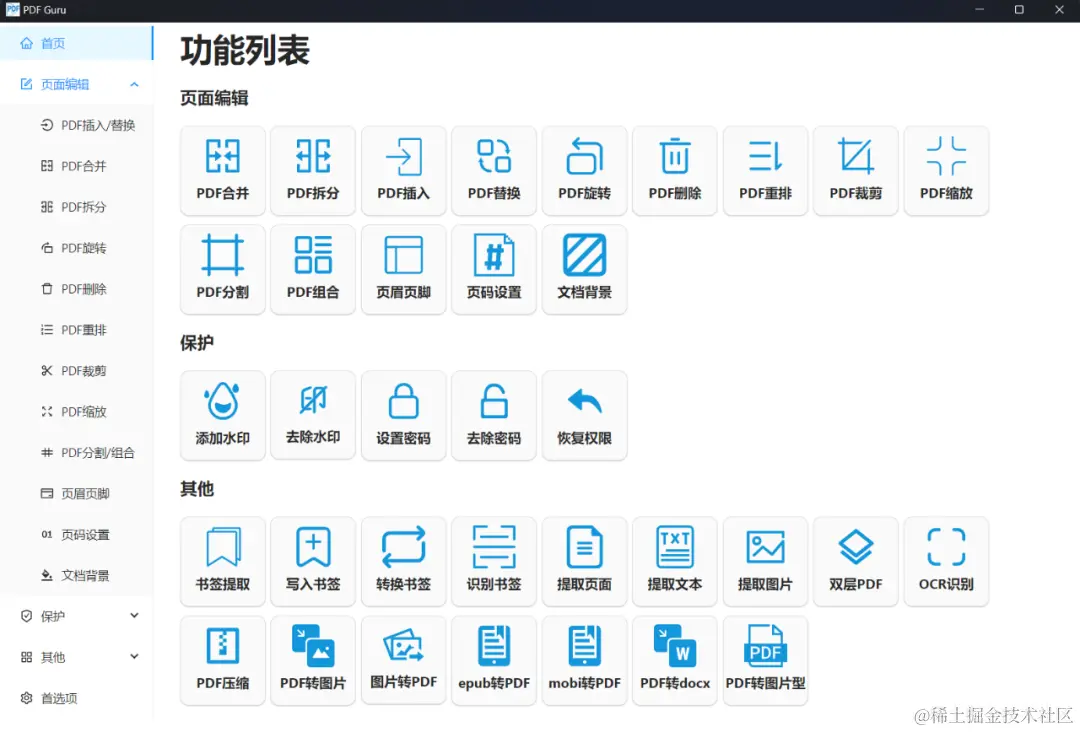Go to the 首页 home page
This screenshot has height=732, width=1080.
point(50,43)
